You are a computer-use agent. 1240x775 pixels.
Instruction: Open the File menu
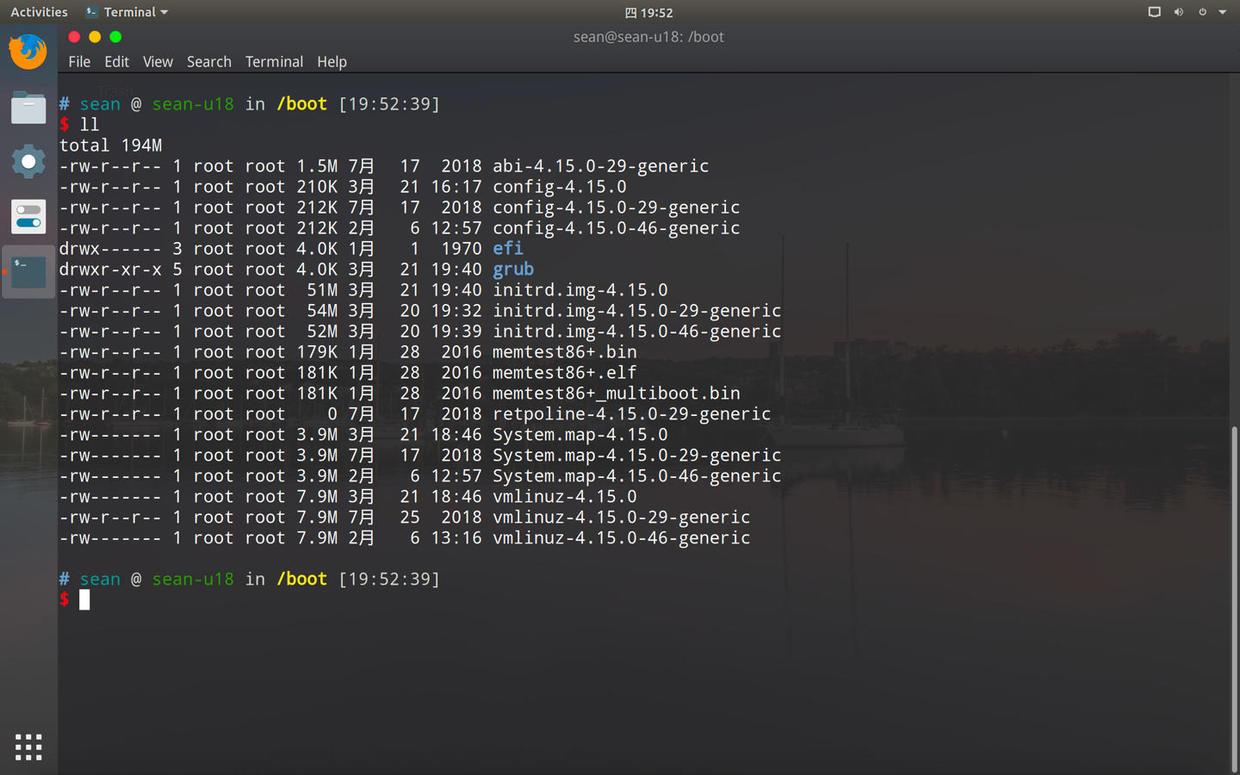79,61
